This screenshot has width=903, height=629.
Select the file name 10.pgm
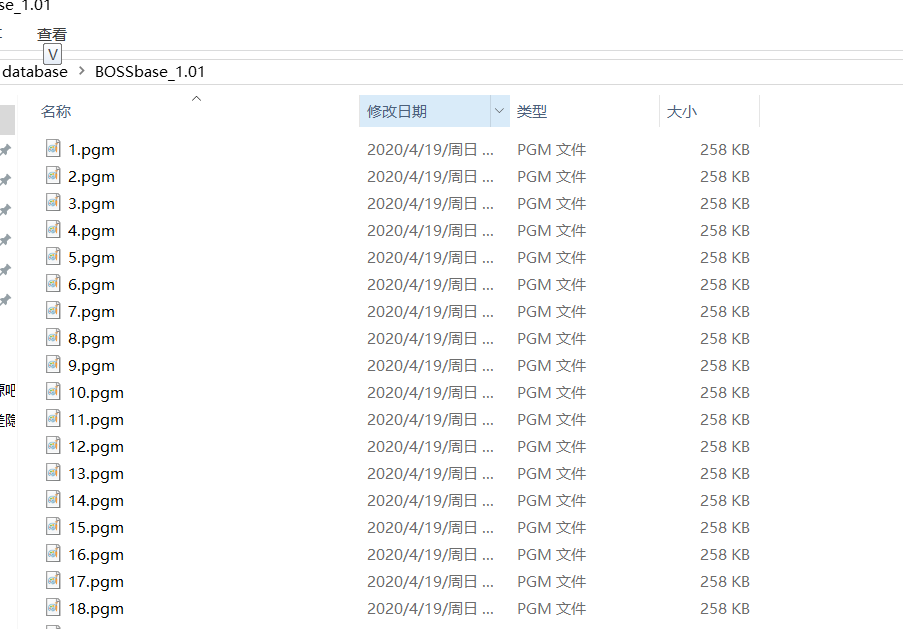click(x=96, y=393)
